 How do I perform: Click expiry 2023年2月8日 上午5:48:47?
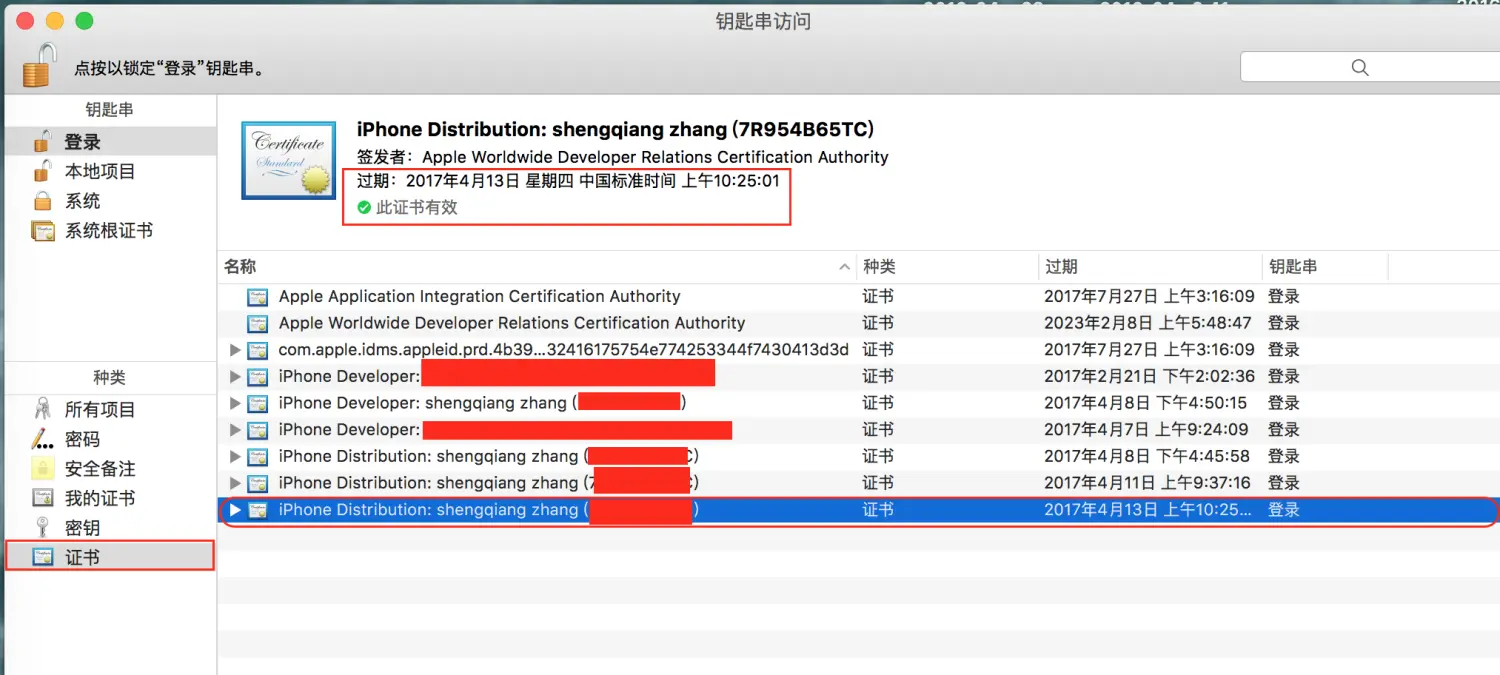[x=1148, y=323]
